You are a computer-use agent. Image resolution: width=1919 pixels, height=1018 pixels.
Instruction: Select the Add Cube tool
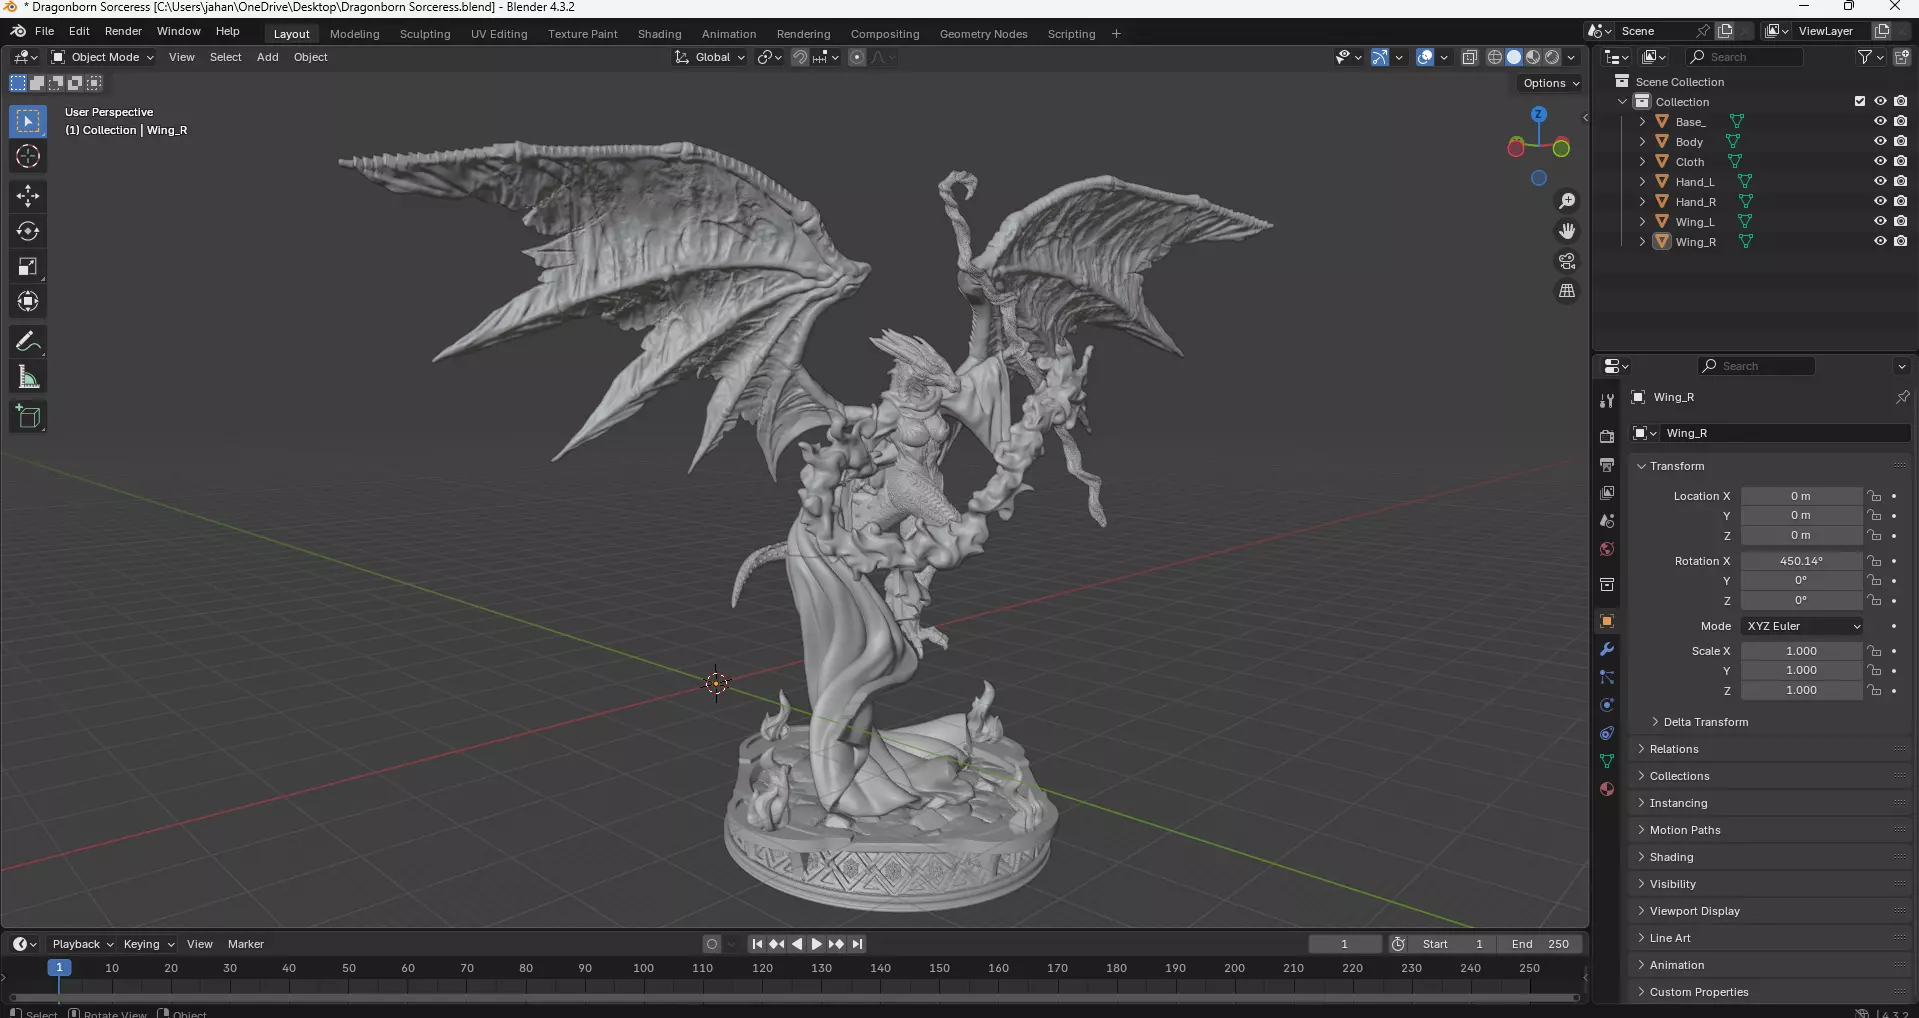(28, 417)
